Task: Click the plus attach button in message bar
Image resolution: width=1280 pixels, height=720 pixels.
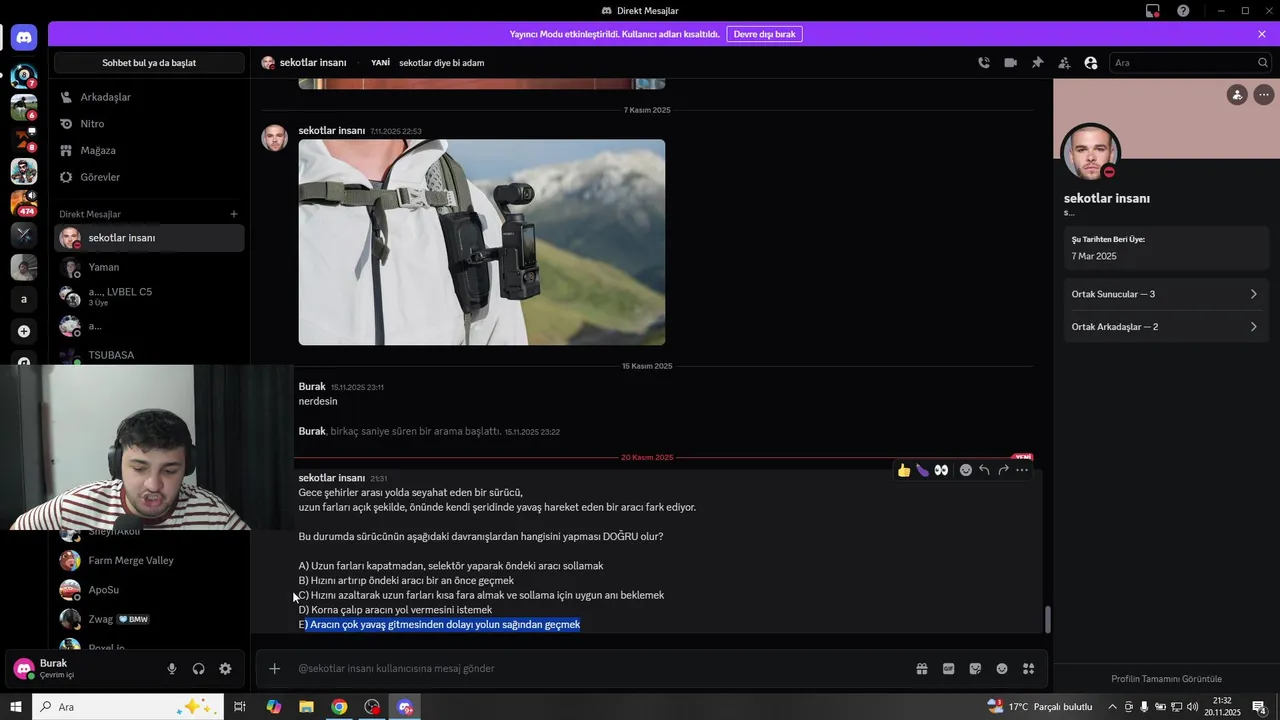Action: [275, 668]
